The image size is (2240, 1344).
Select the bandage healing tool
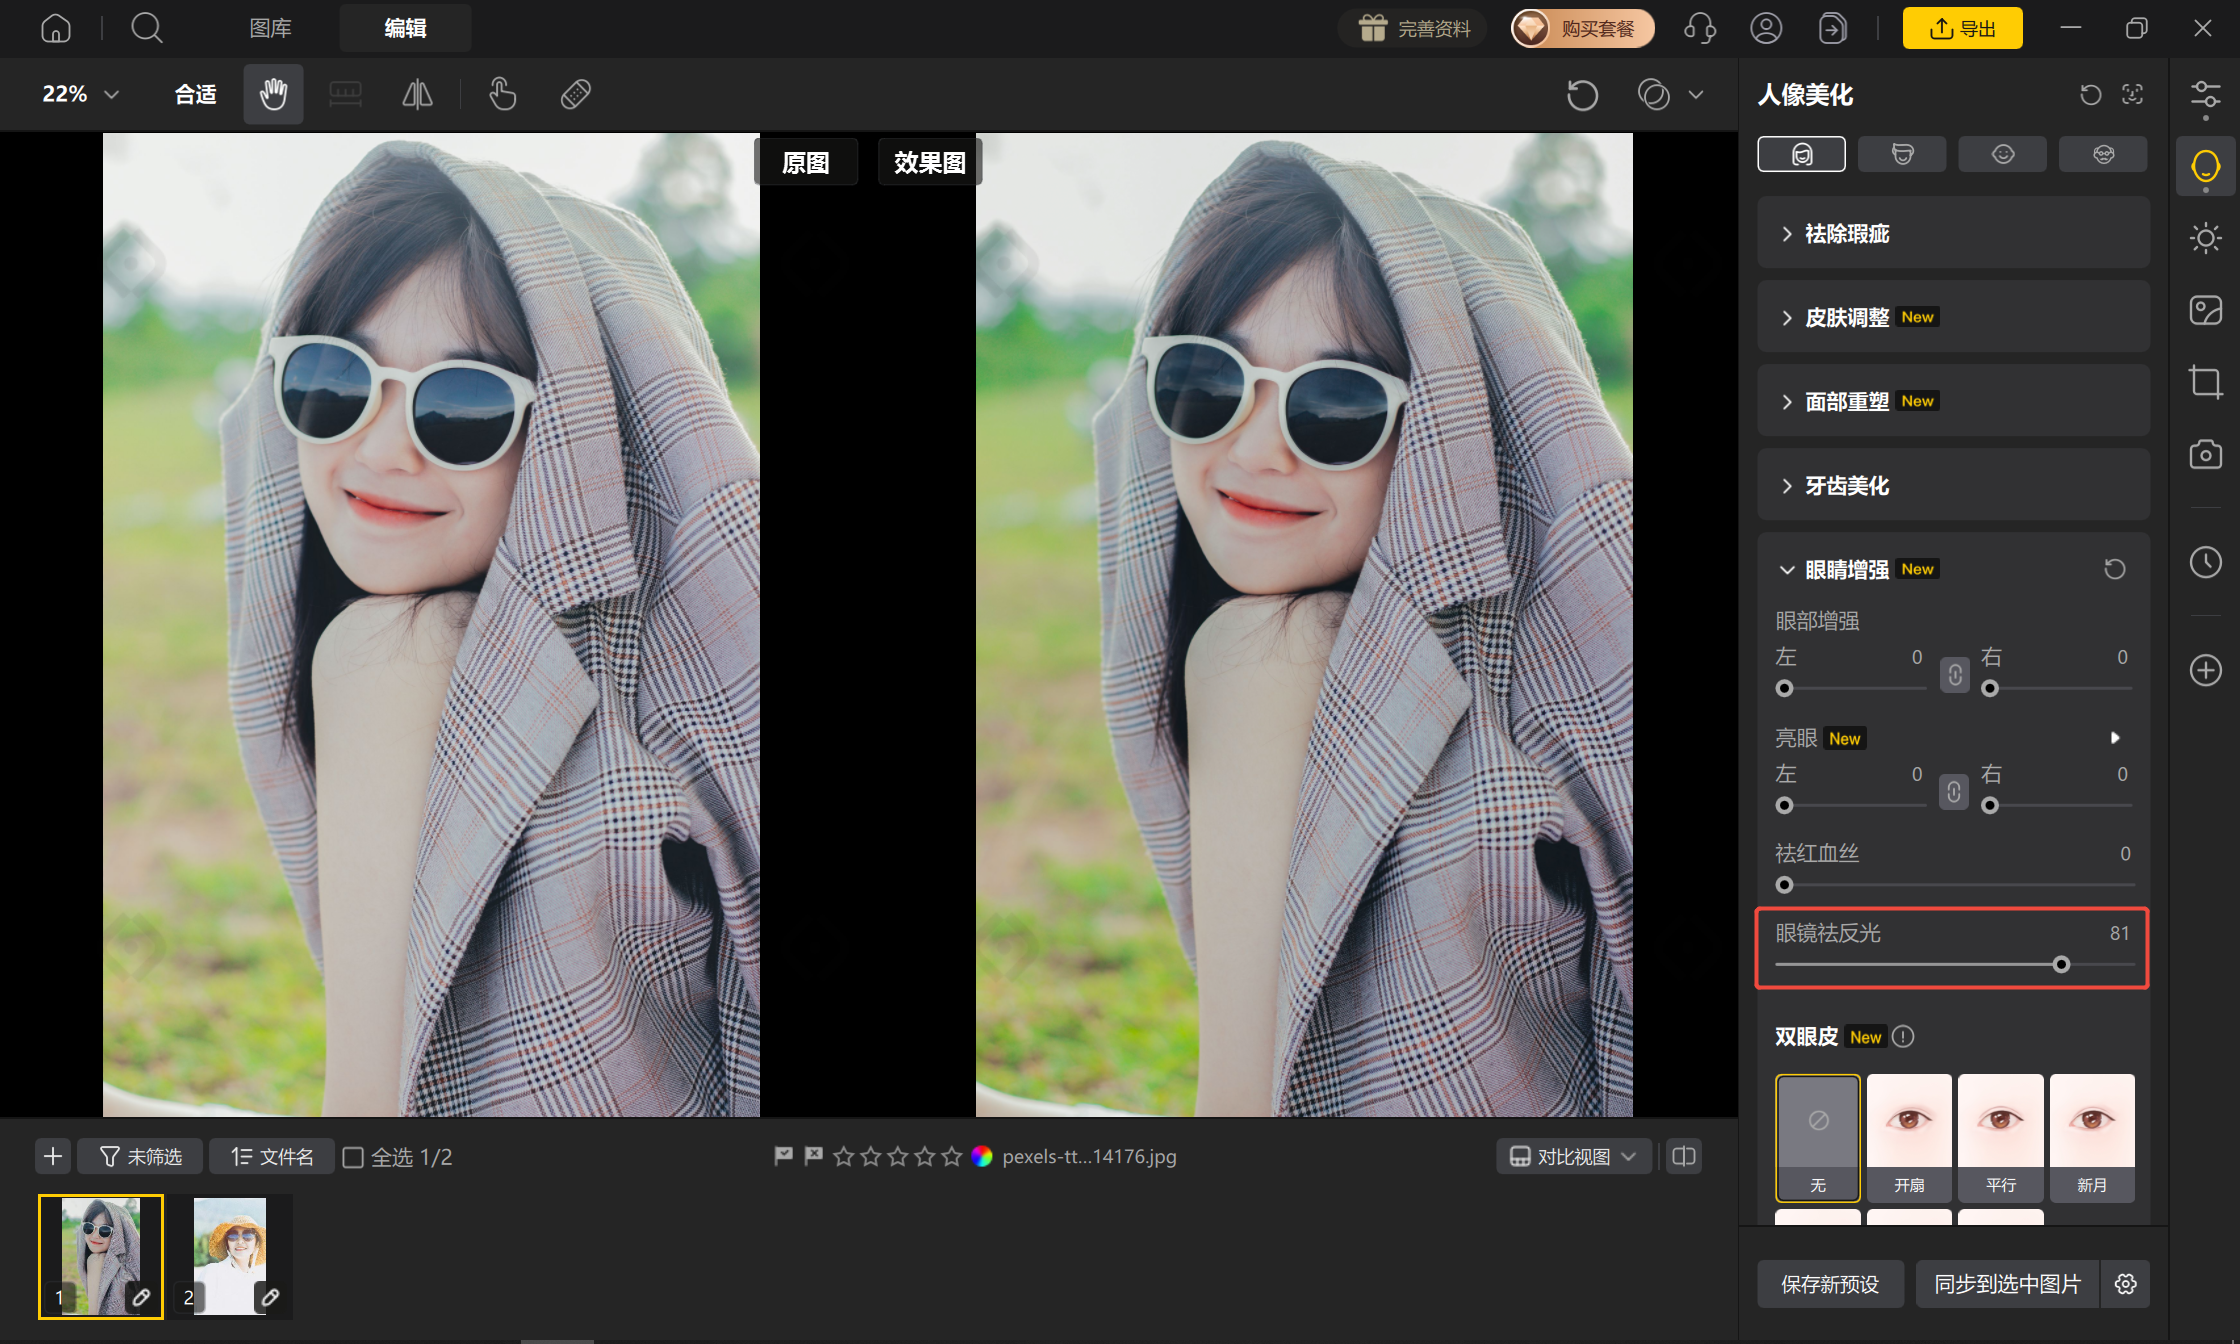pos(576,94)
